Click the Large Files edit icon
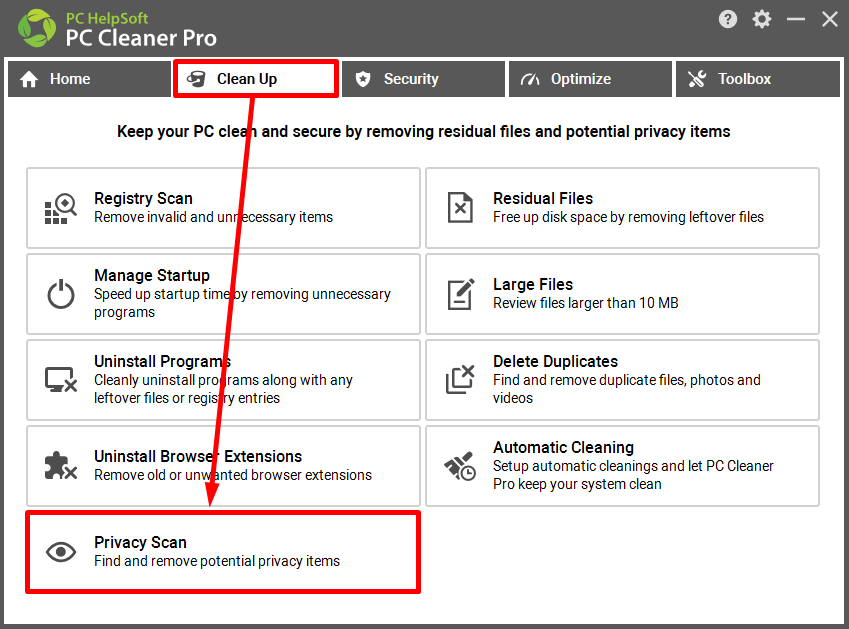 461,294
